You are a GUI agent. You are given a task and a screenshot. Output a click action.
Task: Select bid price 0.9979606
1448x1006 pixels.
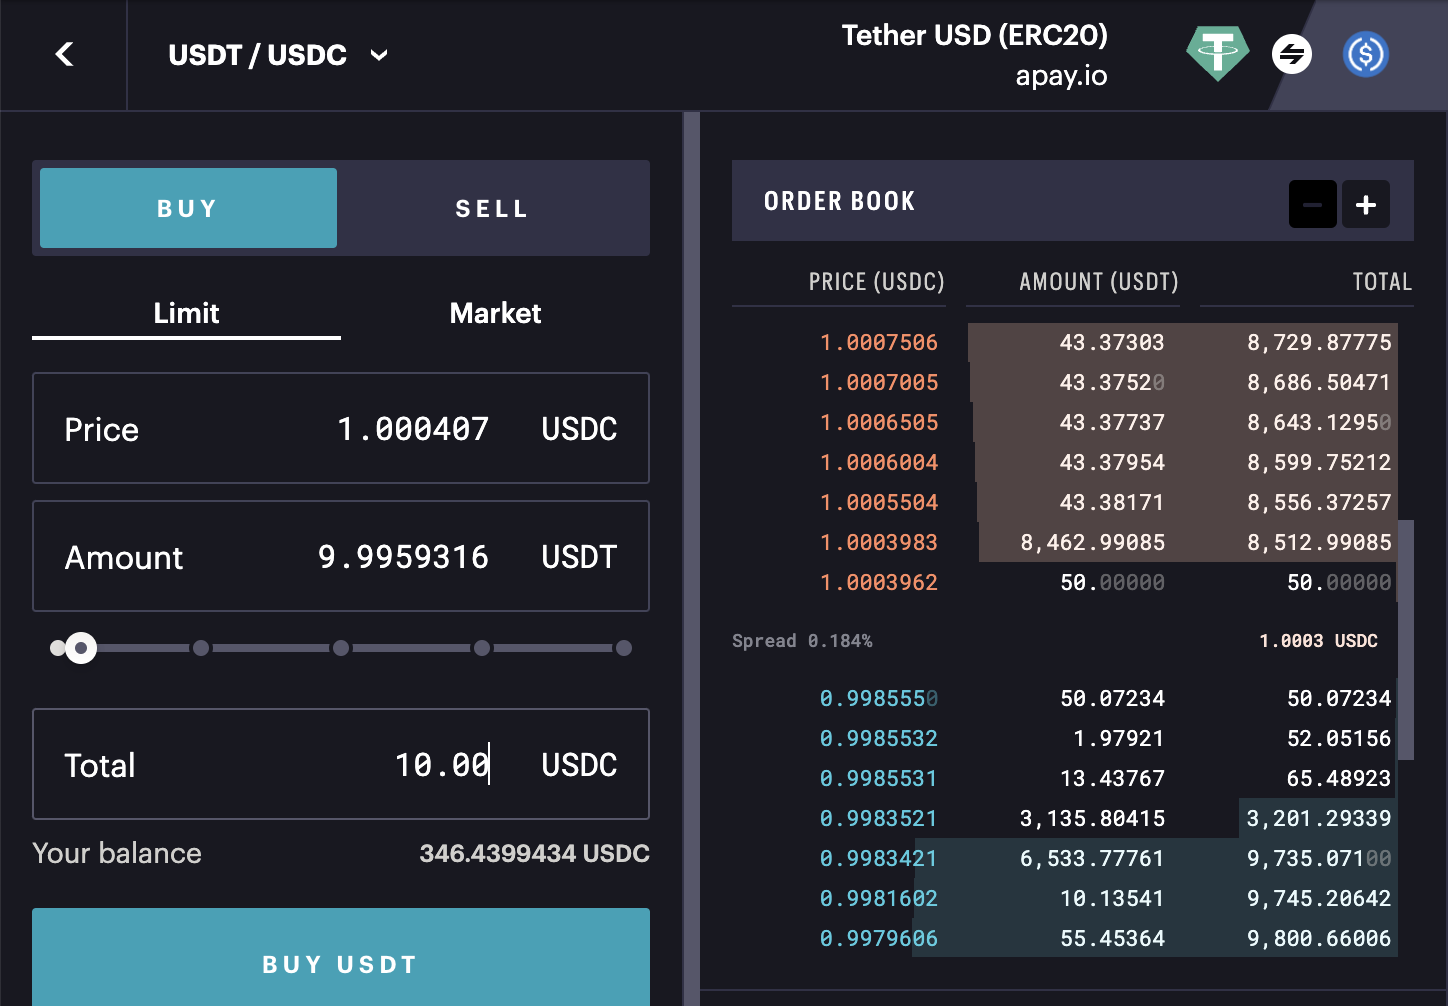879,938
